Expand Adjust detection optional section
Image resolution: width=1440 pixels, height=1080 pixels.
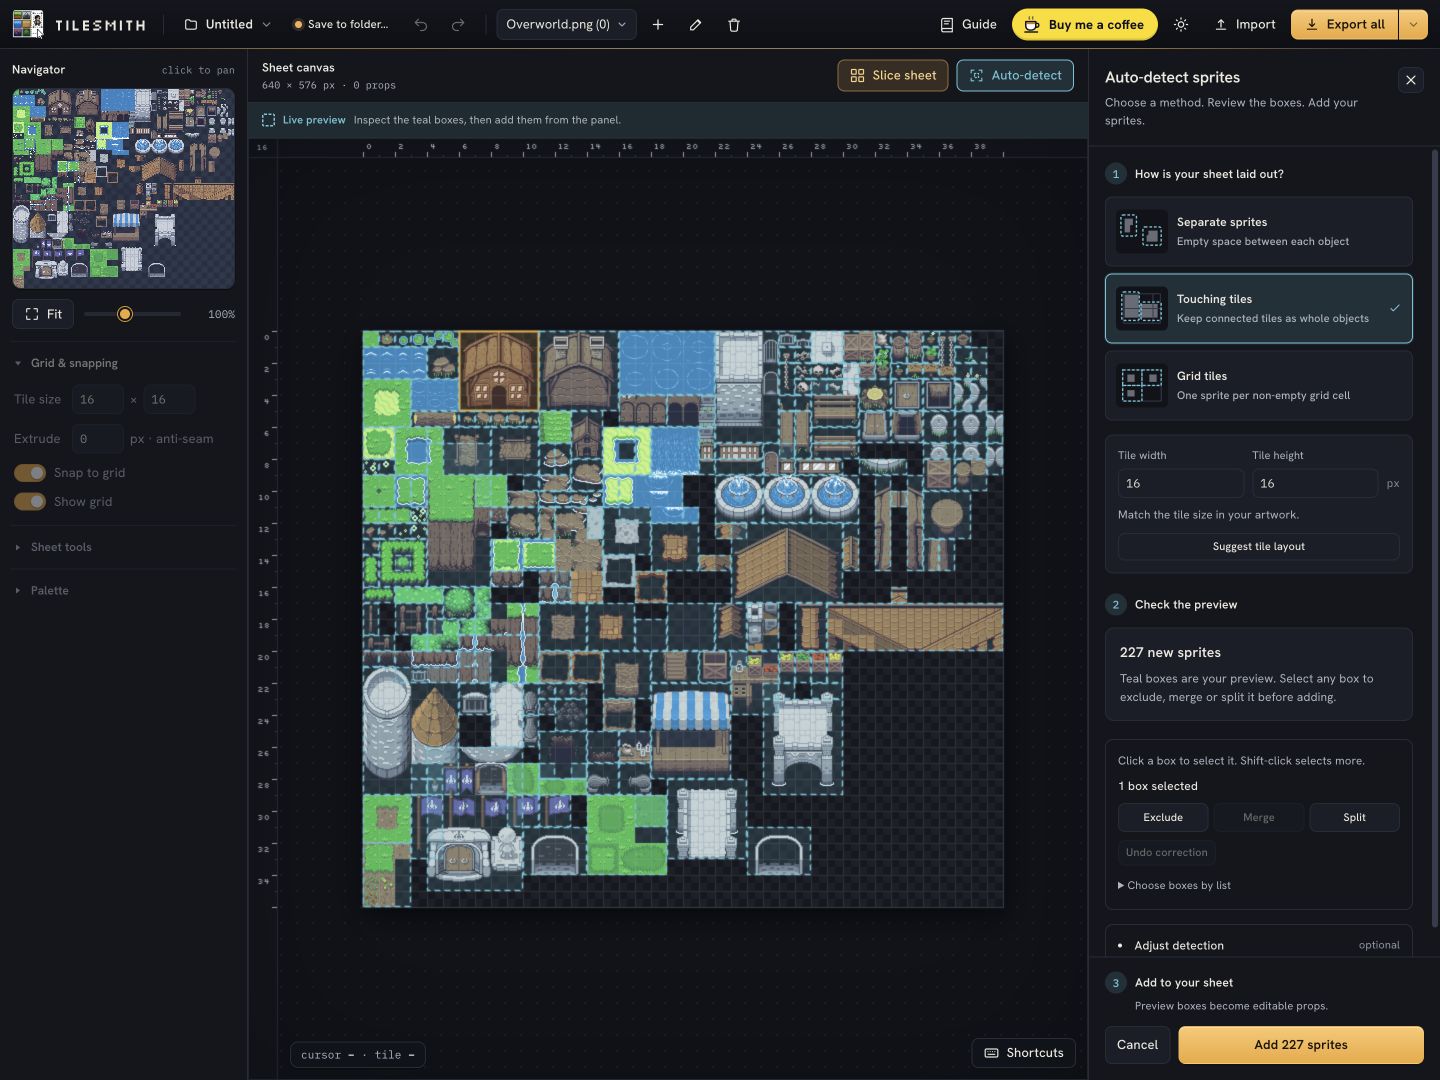[1258, 945]
